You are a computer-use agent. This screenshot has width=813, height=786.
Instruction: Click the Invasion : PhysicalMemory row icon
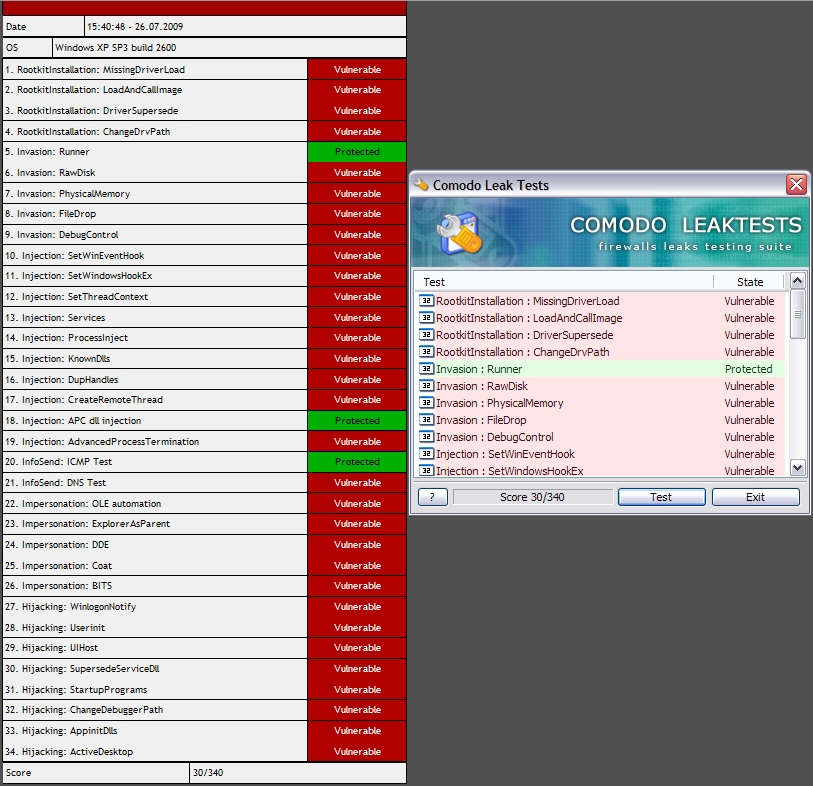tap(426, 403)
